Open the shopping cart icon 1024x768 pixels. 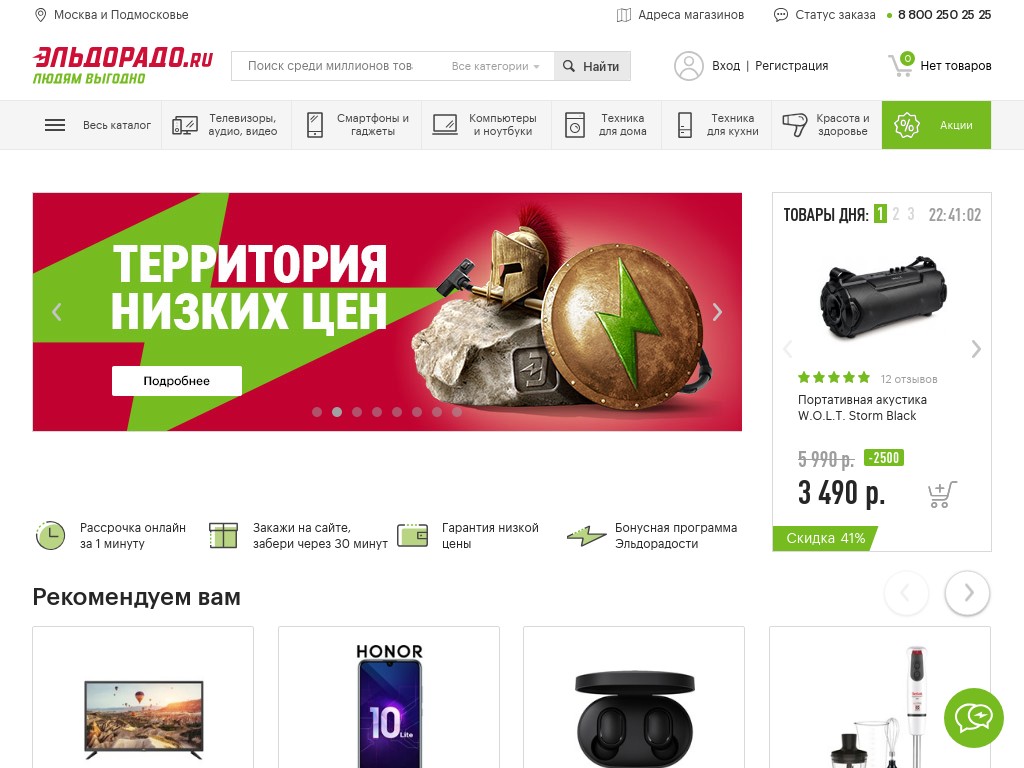click(901, 65)
